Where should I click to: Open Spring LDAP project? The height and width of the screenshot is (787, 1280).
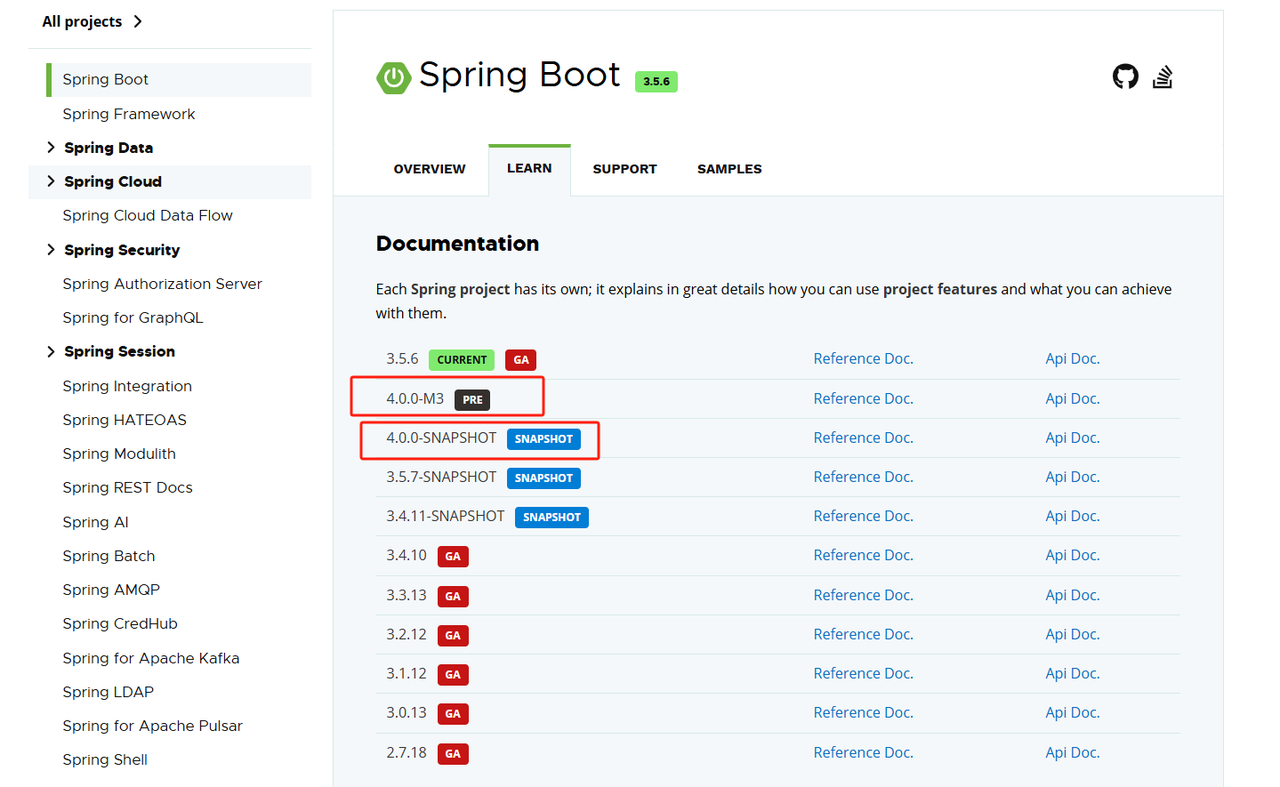(x=108, y=692)
